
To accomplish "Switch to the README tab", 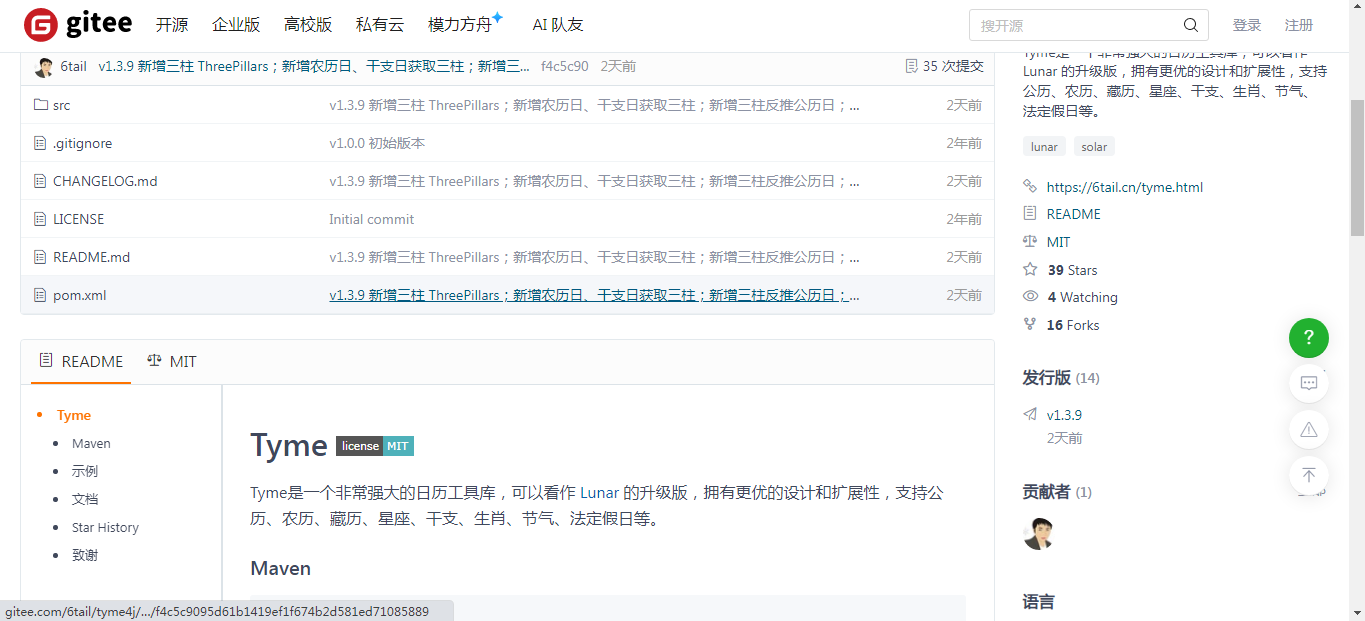I will tap(81, 362).
